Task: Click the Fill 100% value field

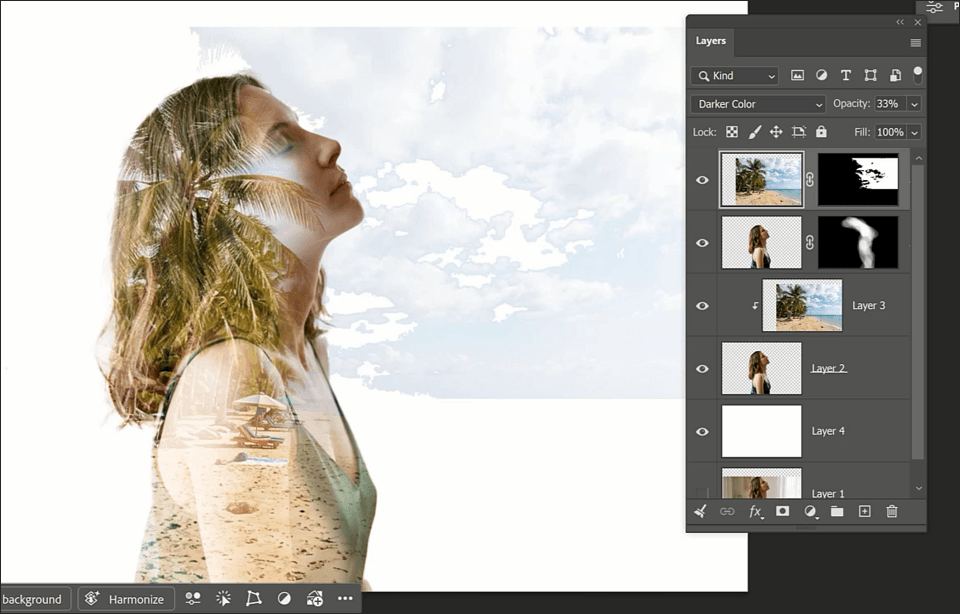Action: pyautogui.click(x=891, y=132)
